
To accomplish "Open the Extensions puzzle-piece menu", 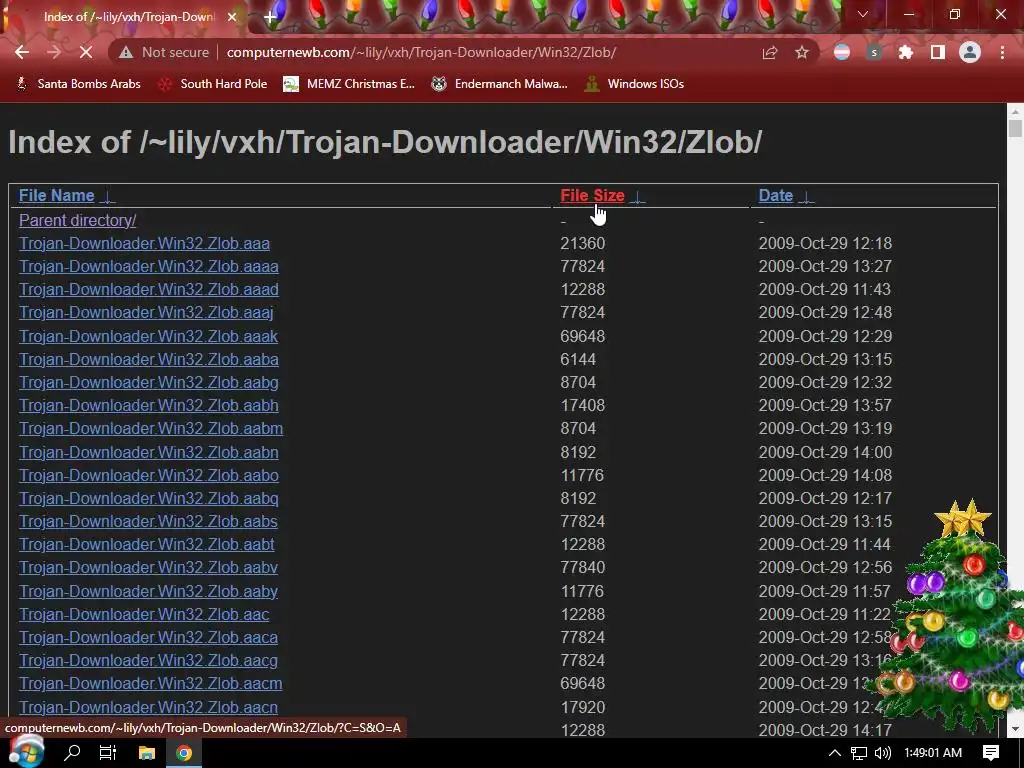I will 906,52.
